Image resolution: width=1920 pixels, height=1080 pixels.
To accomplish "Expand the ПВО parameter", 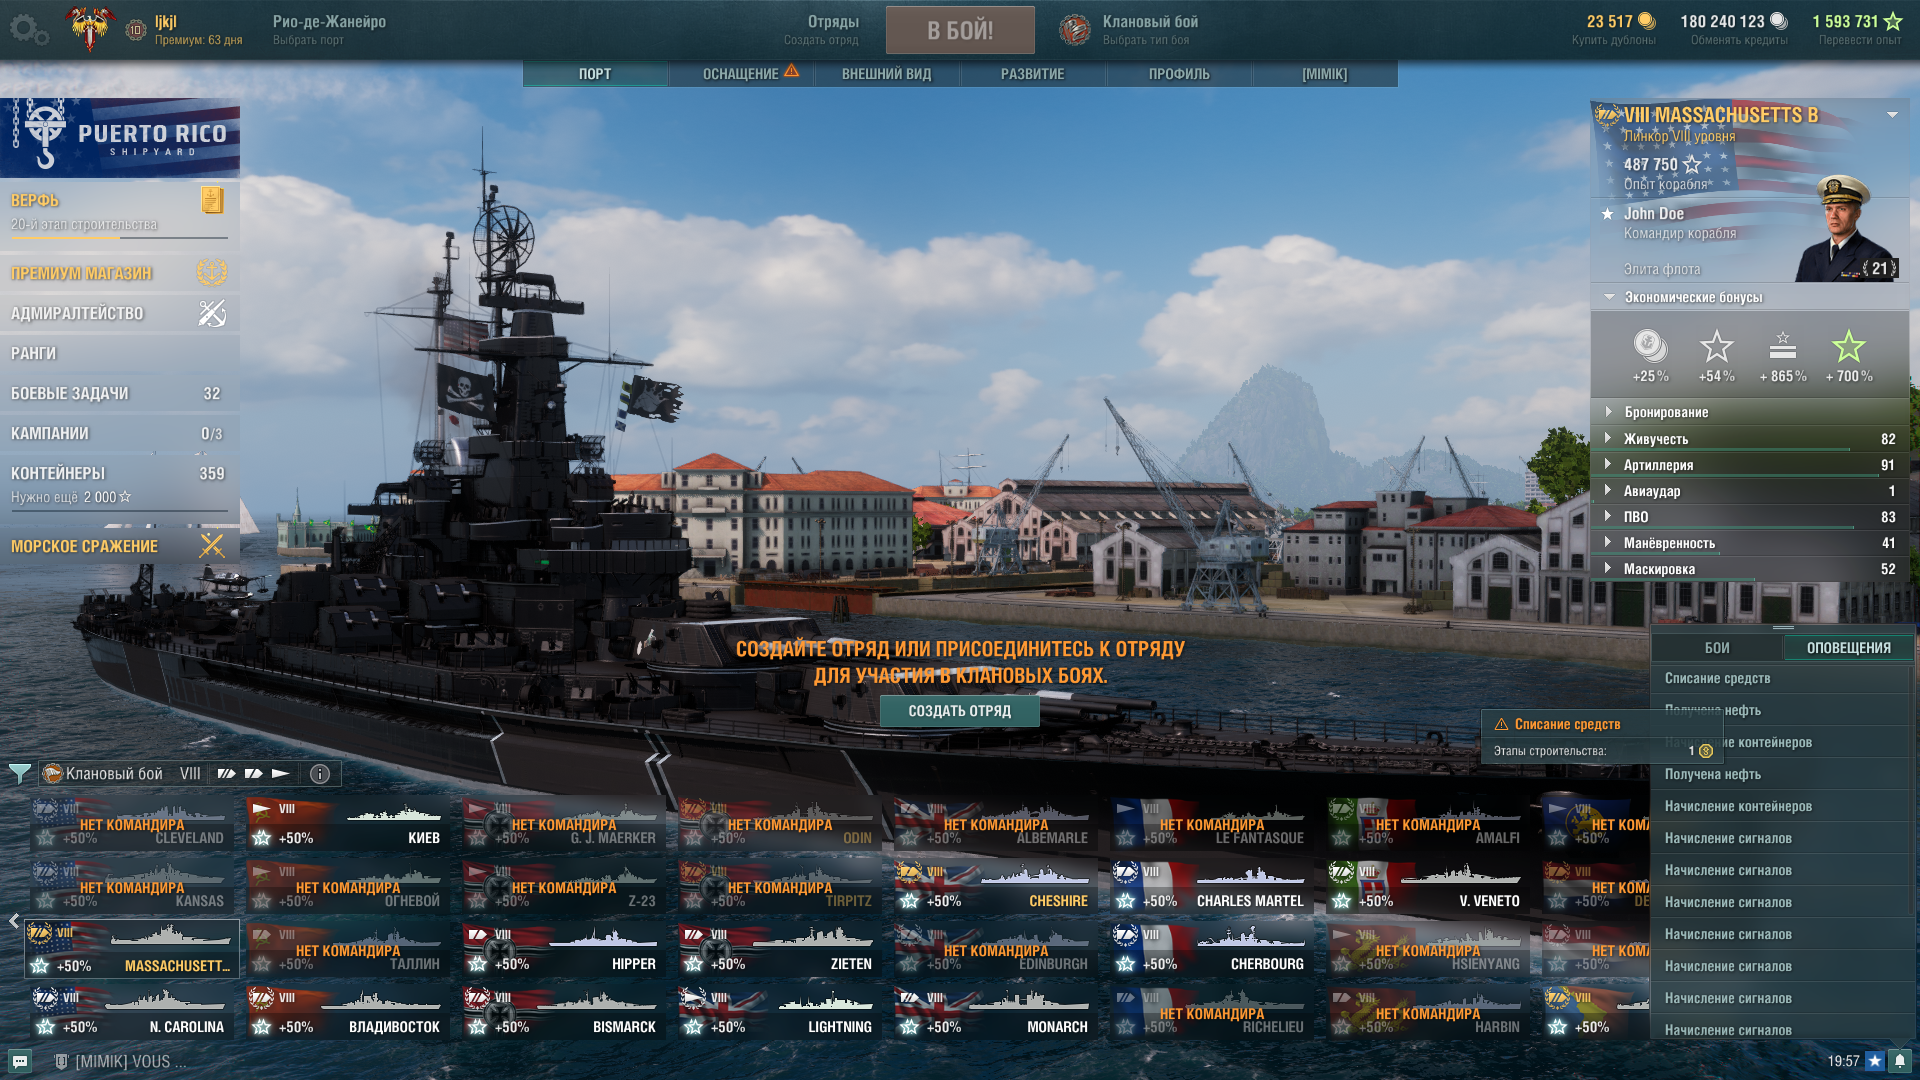I will point(1750,516).
